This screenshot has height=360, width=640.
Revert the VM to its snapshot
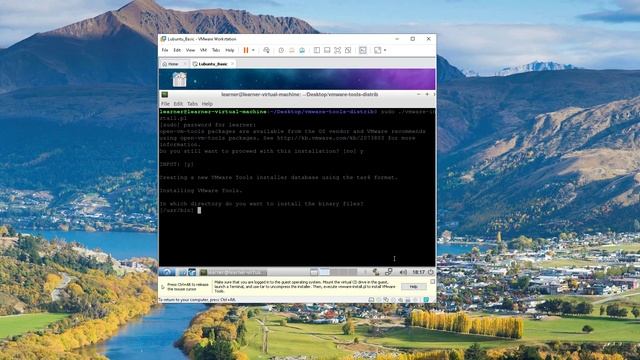(291, 50)
